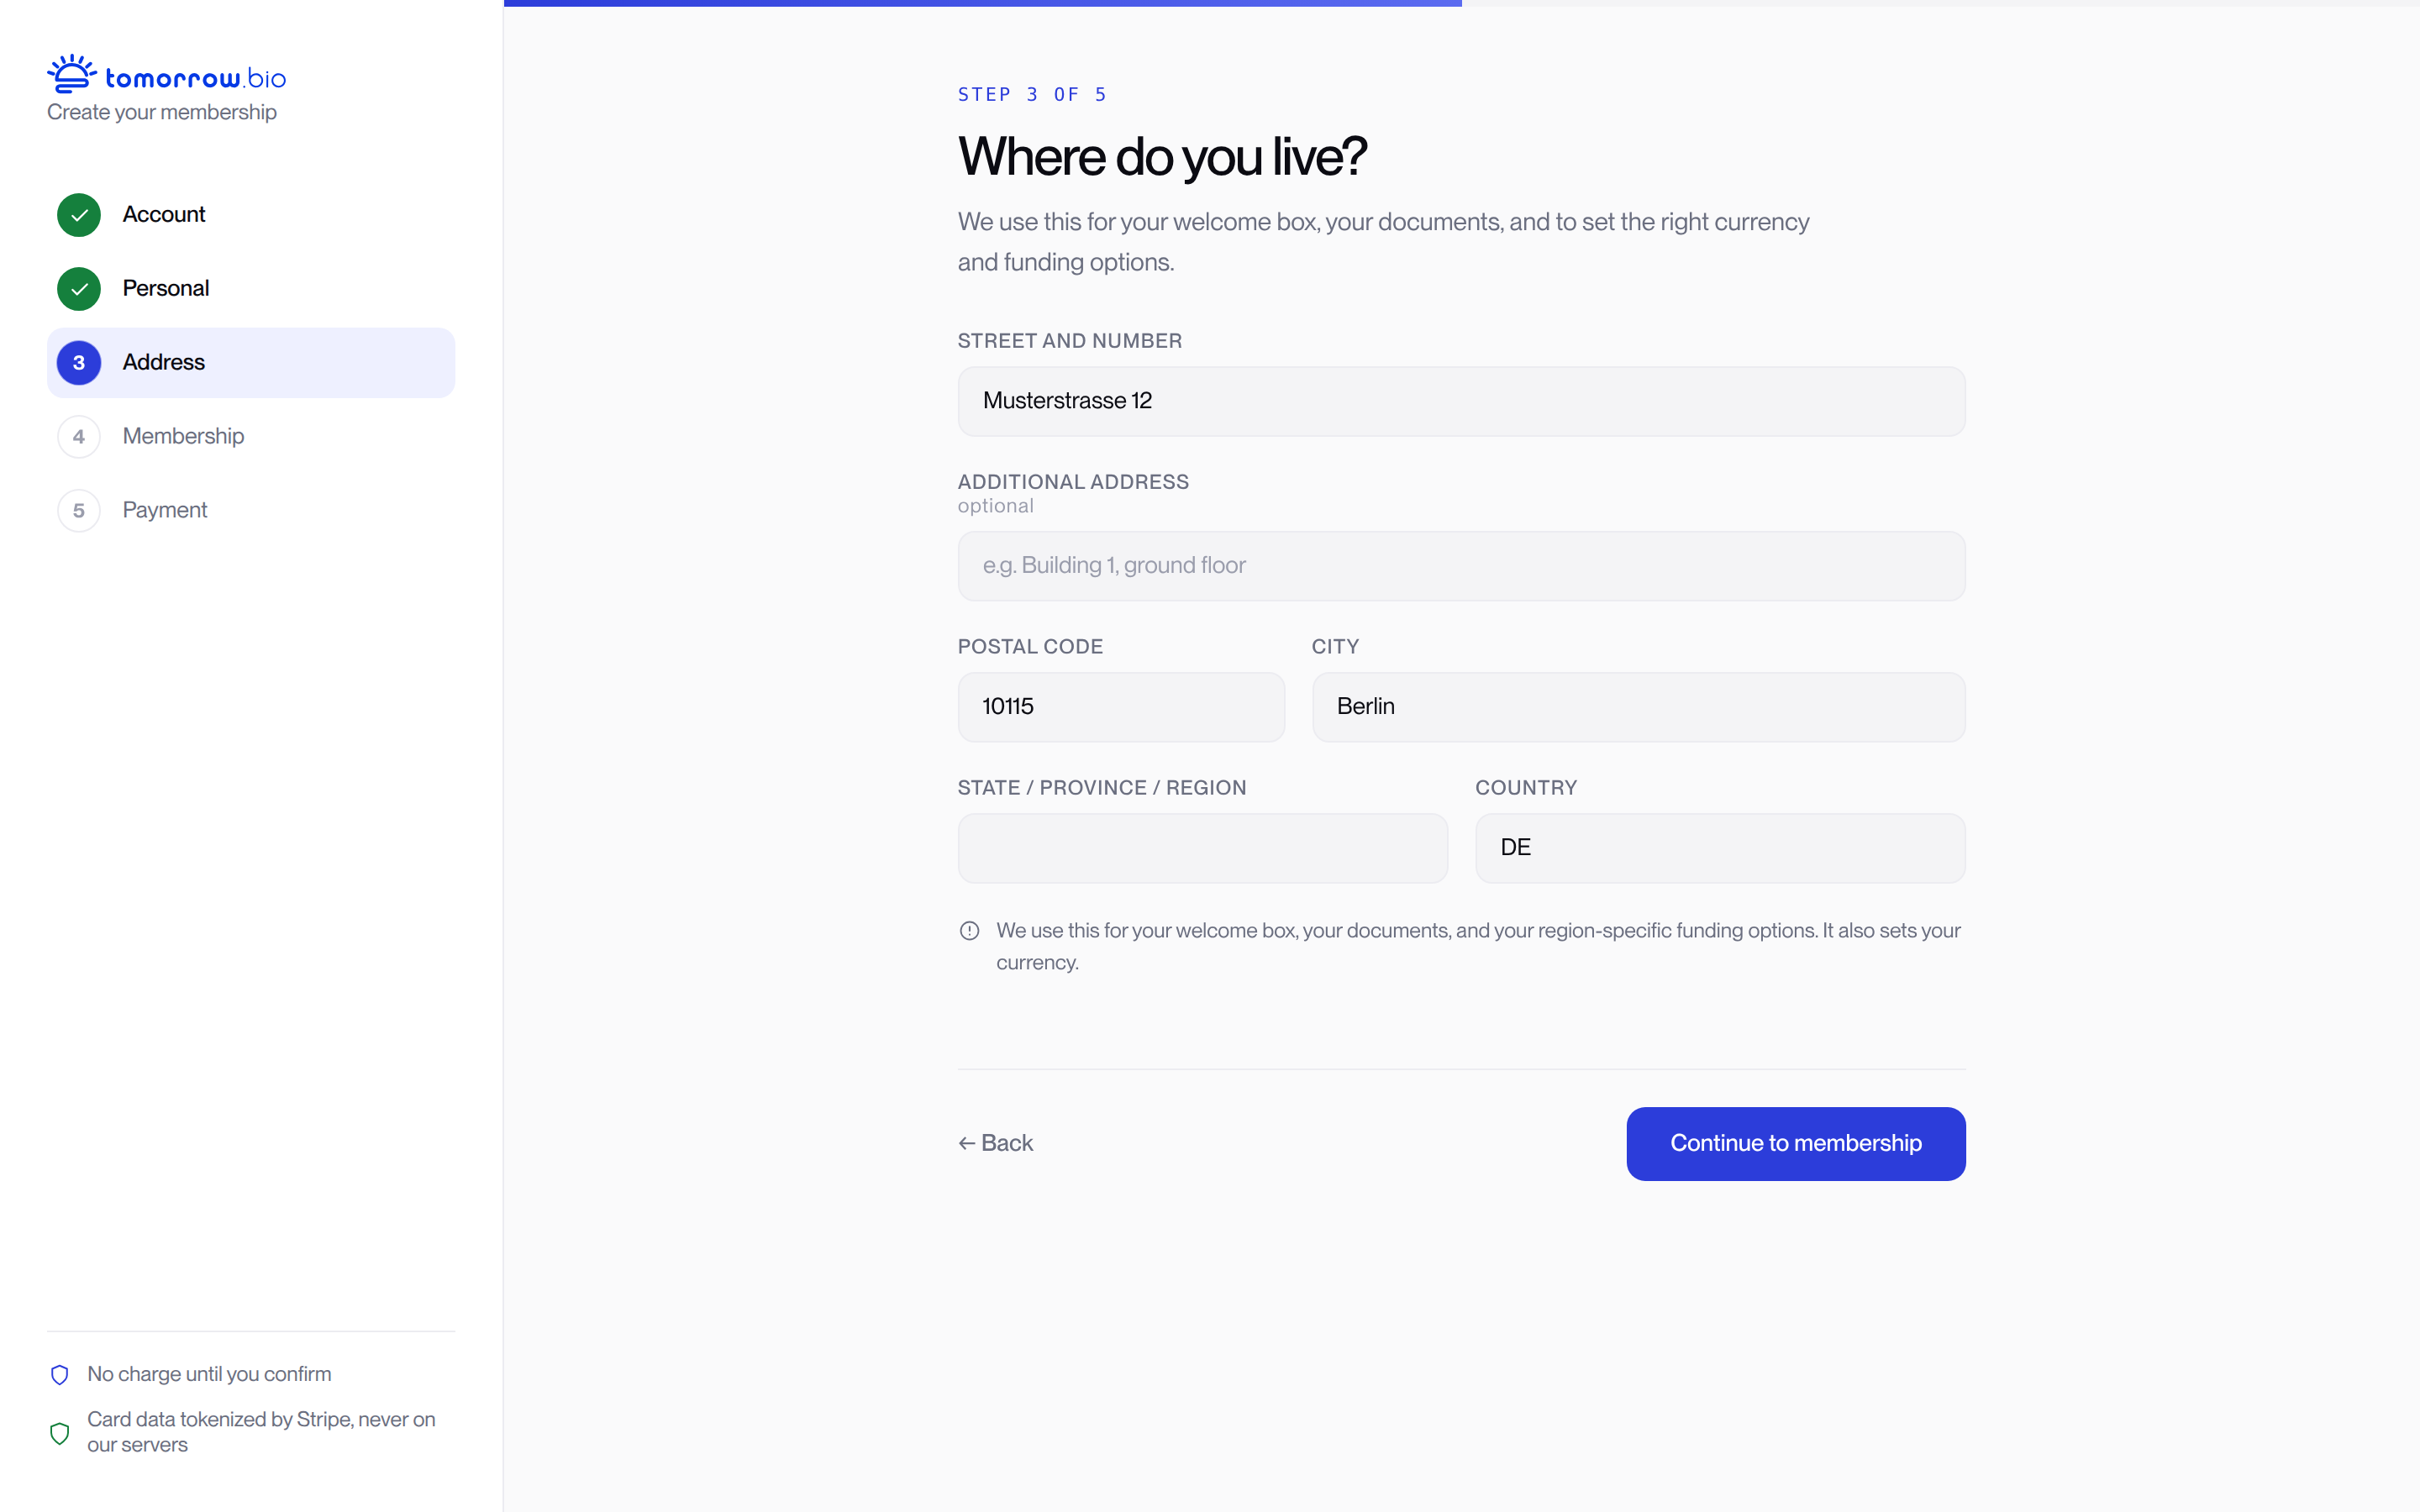Click 'Create your membership' subtitle
The image size is (2420, 1512).
tap(162, 112)
